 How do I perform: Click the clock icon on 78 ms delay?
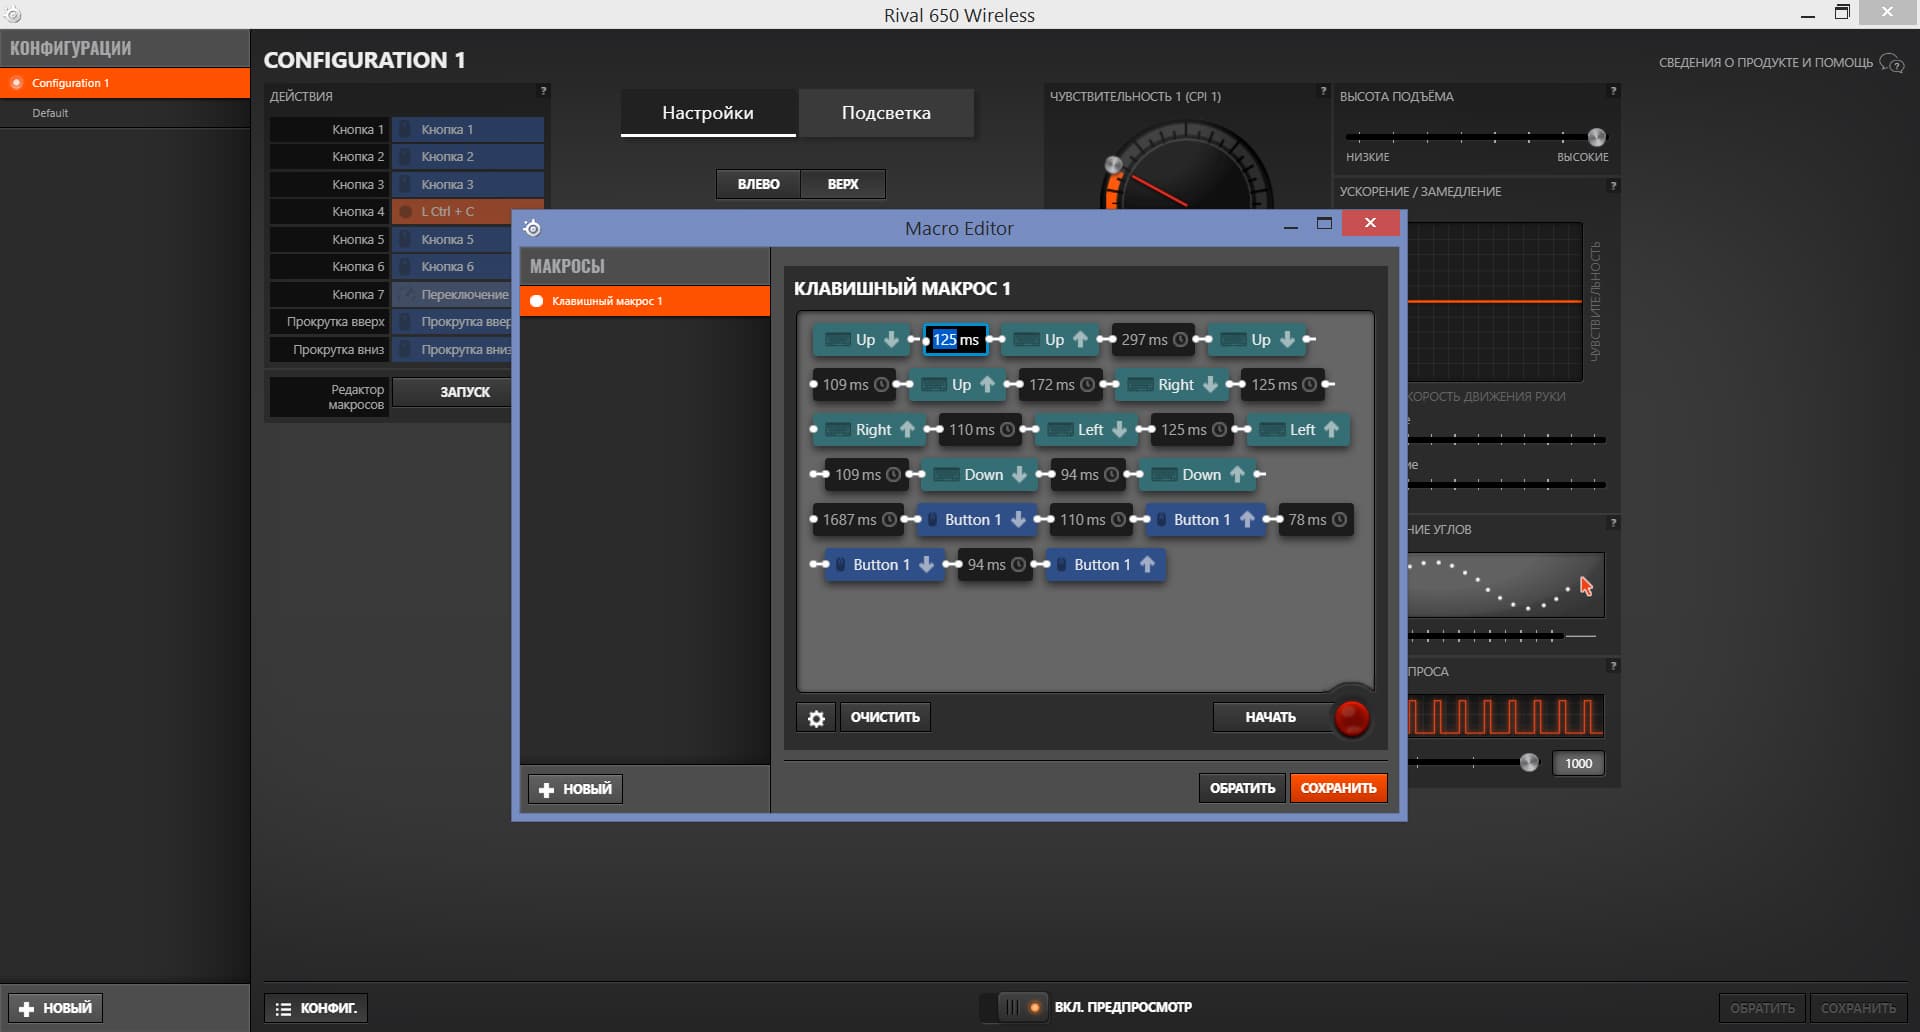pyautogui.click(x=1339, y=520)
